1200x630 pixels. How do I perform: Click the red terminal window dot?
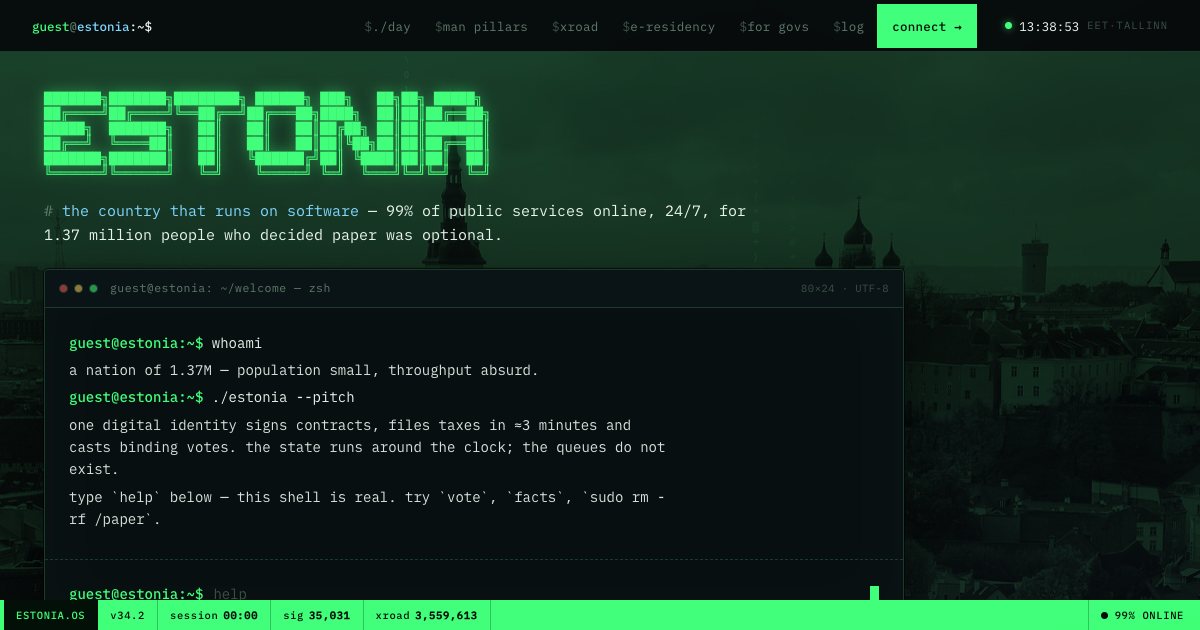(x=64, y=288)
